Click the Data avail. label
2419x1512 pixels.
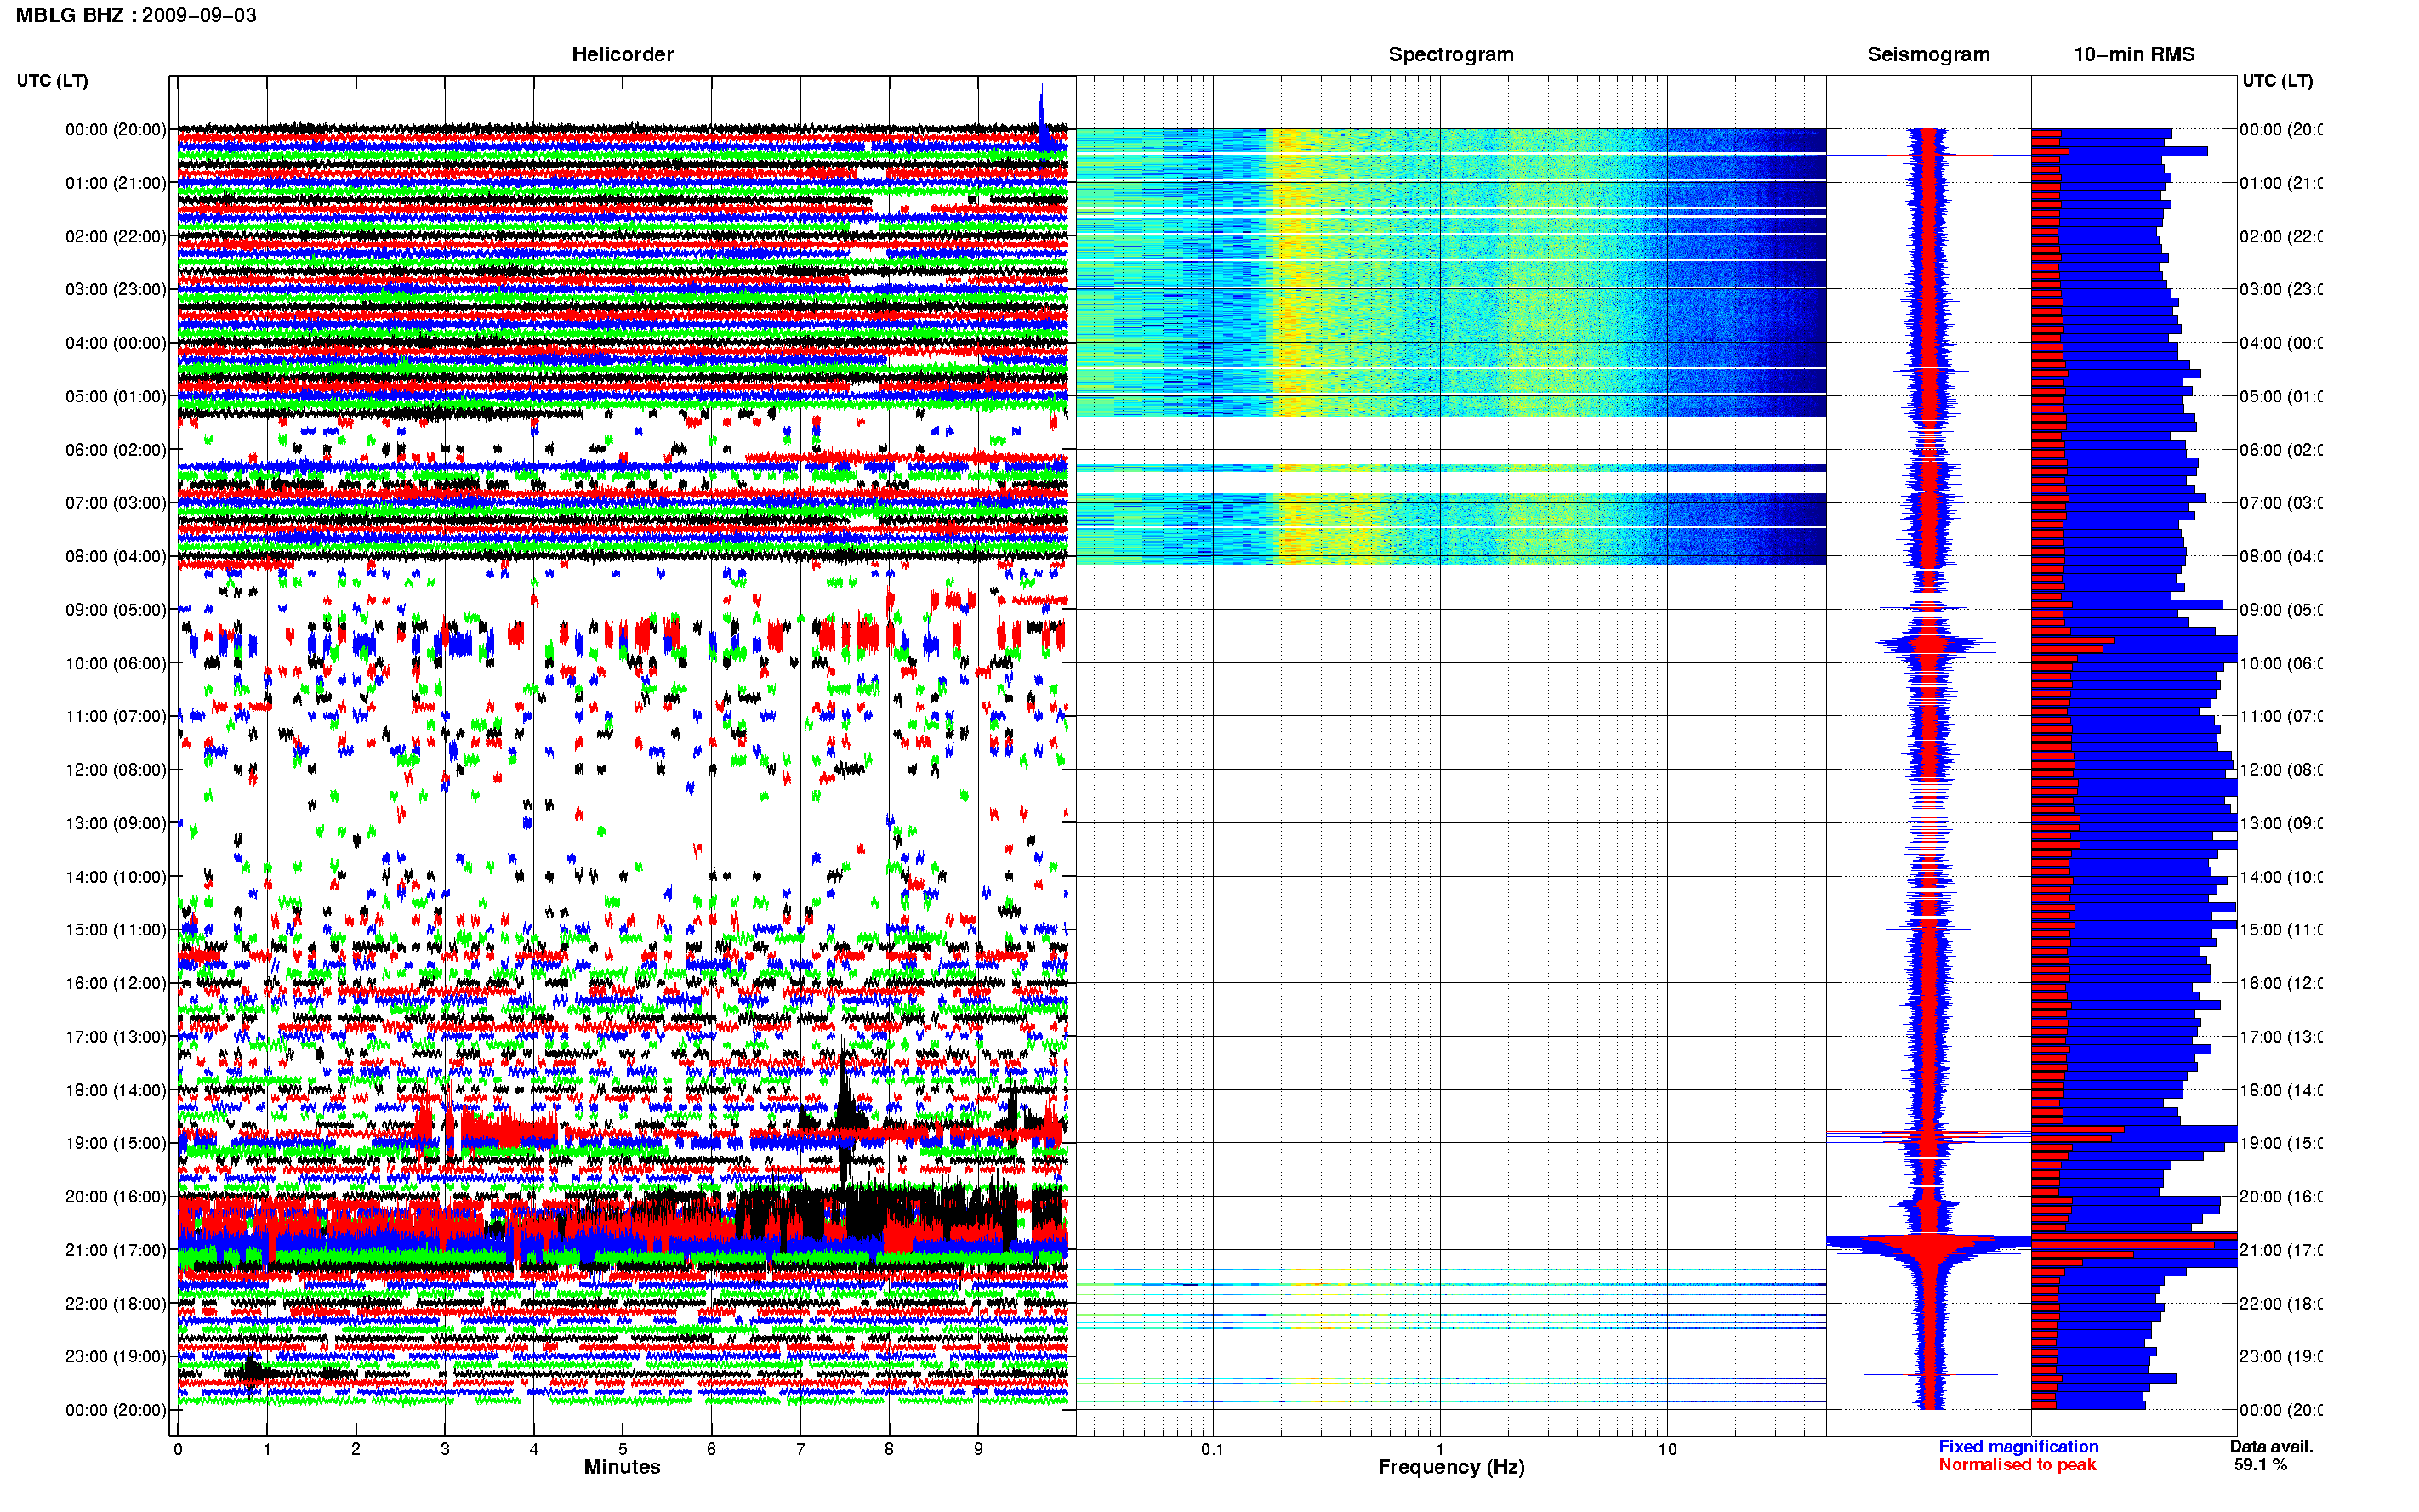tap(2271, 1446)
